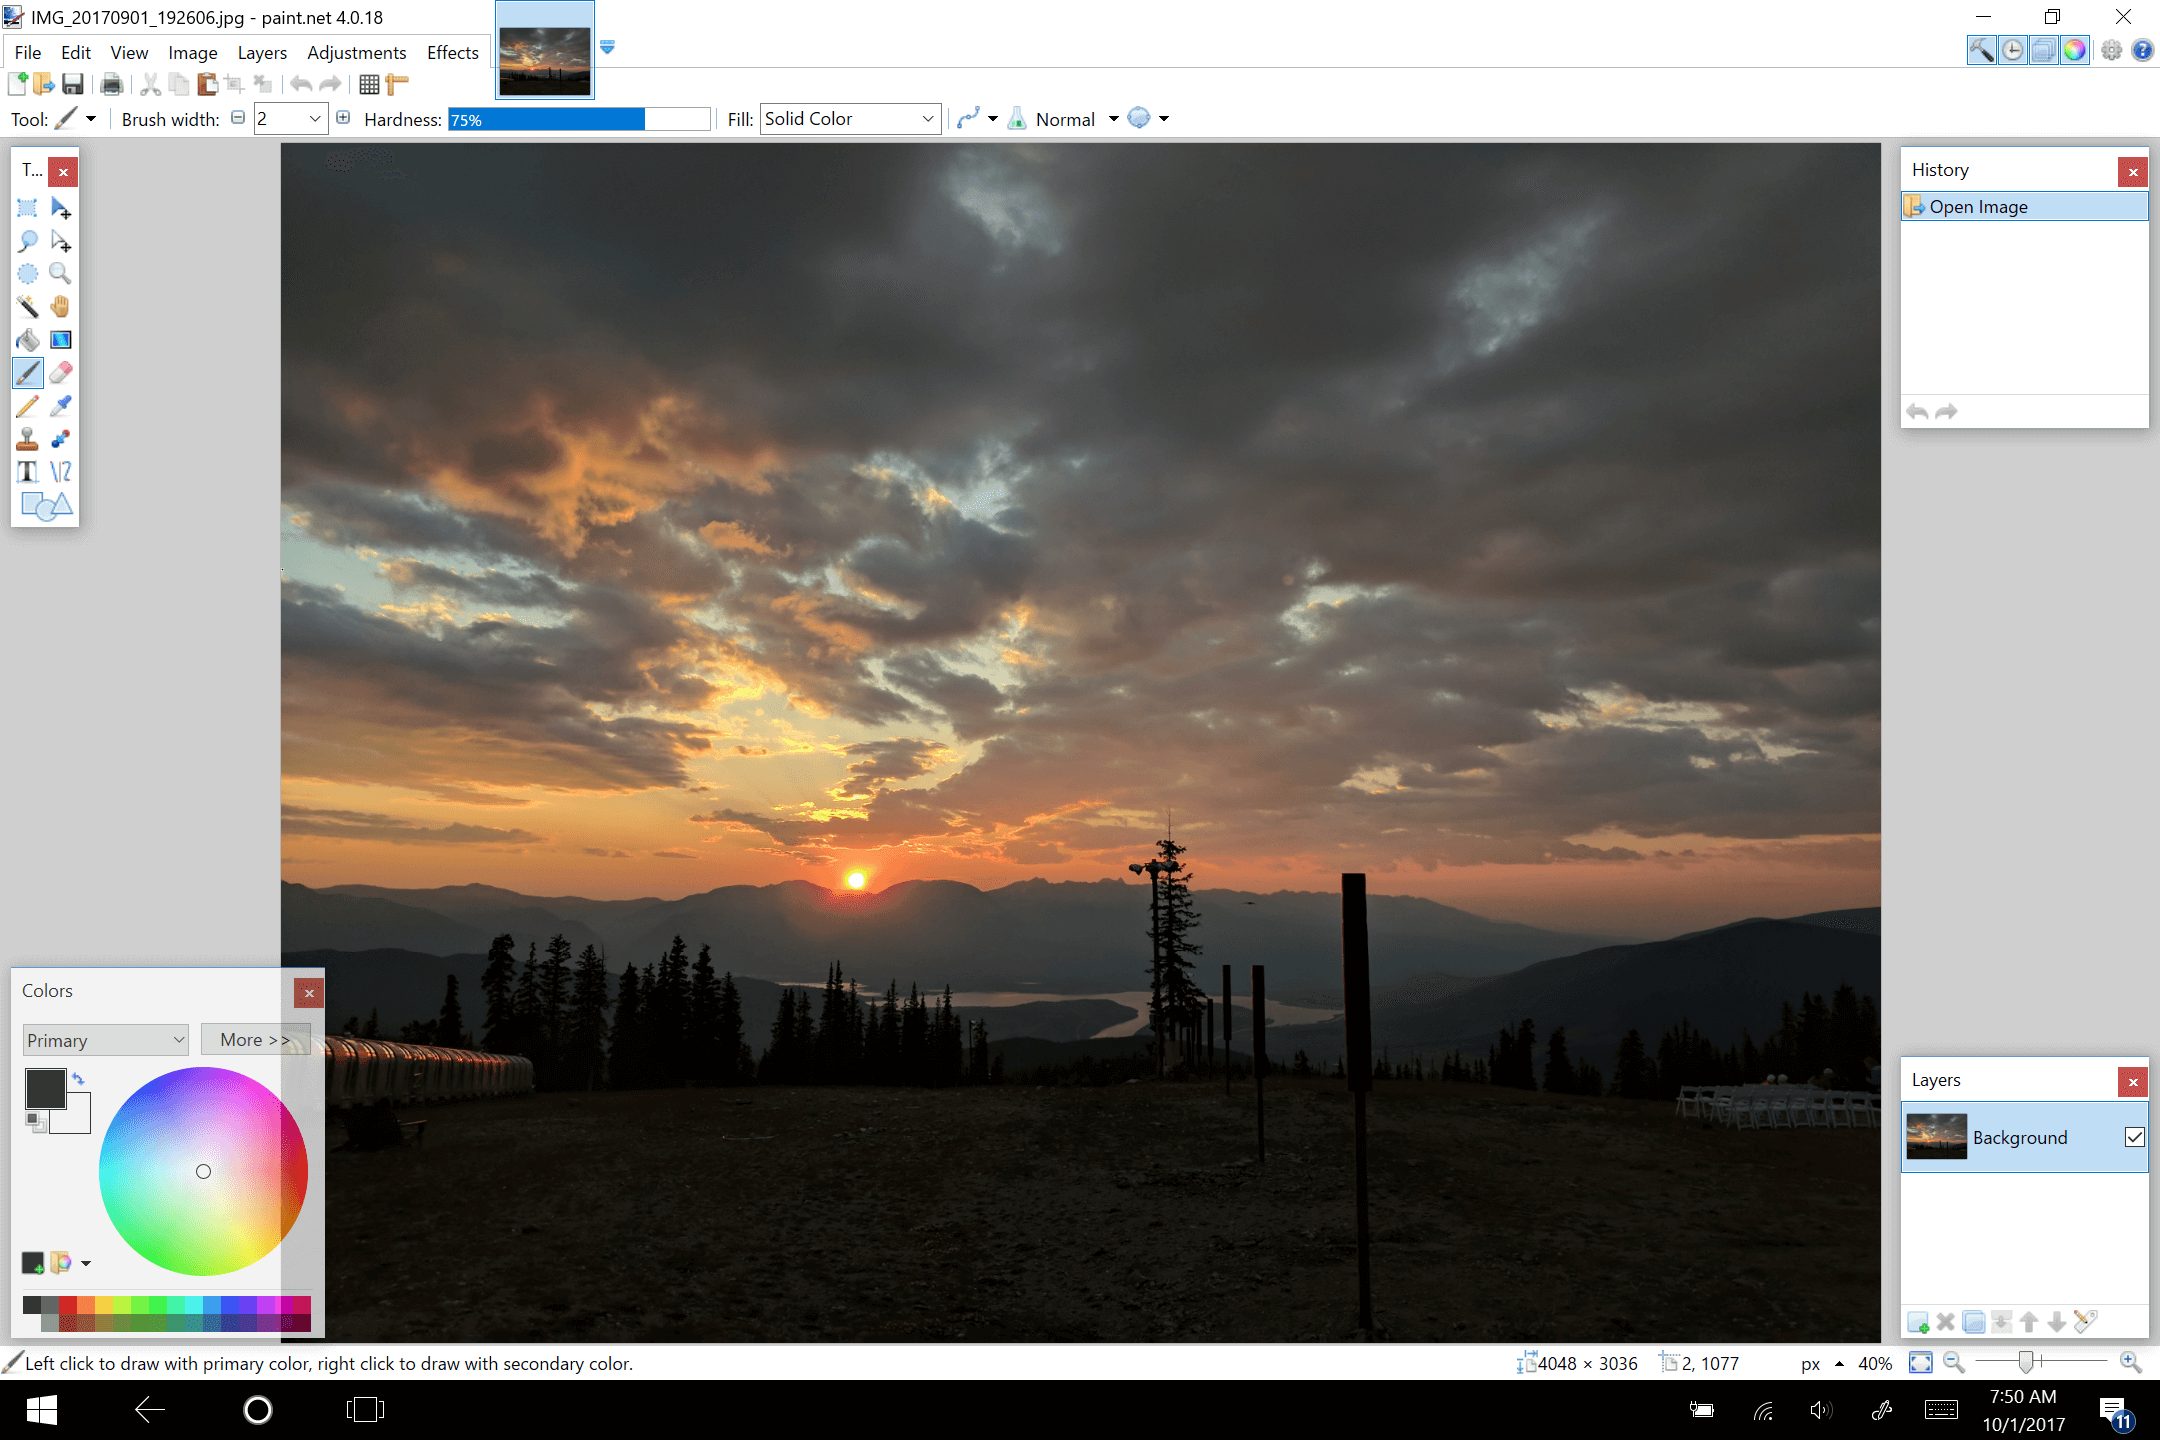Select the Rectangle Select tool
2160x1440 pixels.
pyautogui.click(x=28, y=208)
